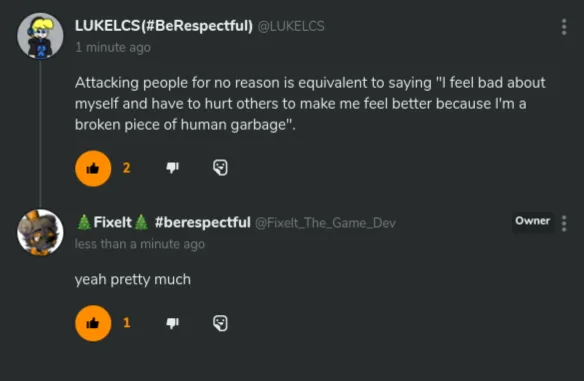Open the @LUKELCS username handle

(291, 26)
